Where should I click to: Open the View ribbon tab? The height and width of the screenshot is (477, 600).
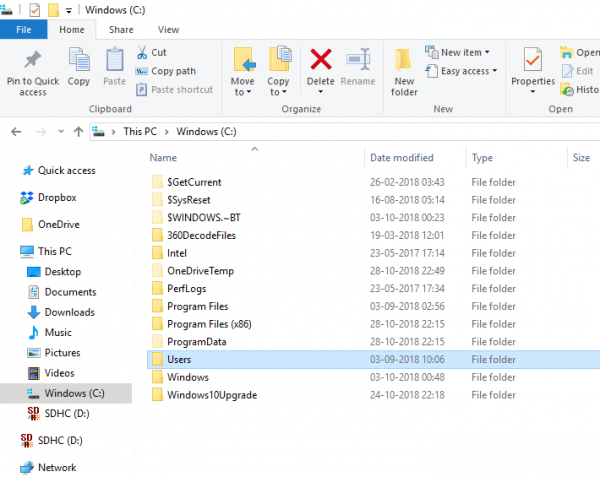[x=169, y=30]
